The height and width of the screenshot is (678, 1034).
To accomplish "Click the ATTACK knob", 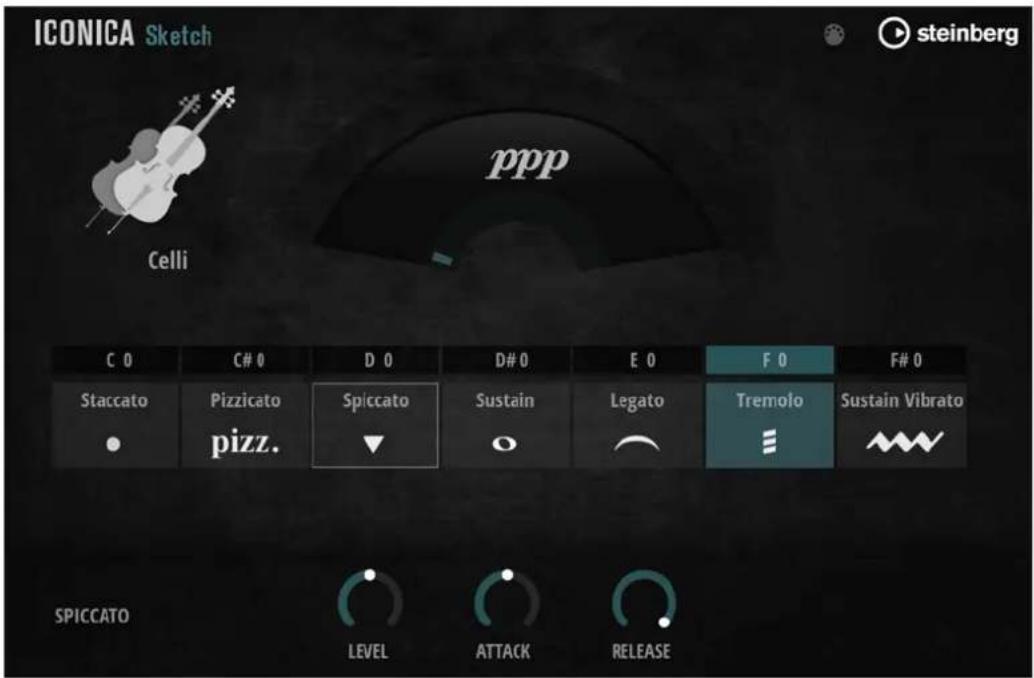I will click(x=506, y=600).
